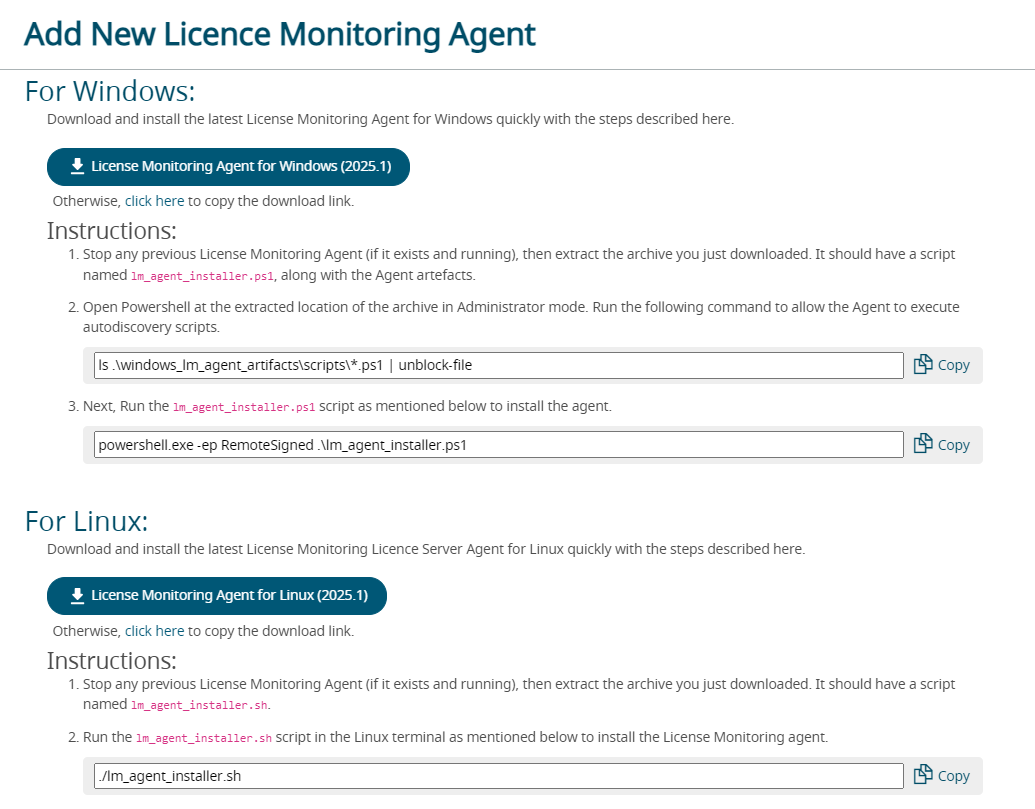Download License Monitoring Agent for Linux (2025.1)
This screenshot has width=1035, height=809.
(217, 596)
